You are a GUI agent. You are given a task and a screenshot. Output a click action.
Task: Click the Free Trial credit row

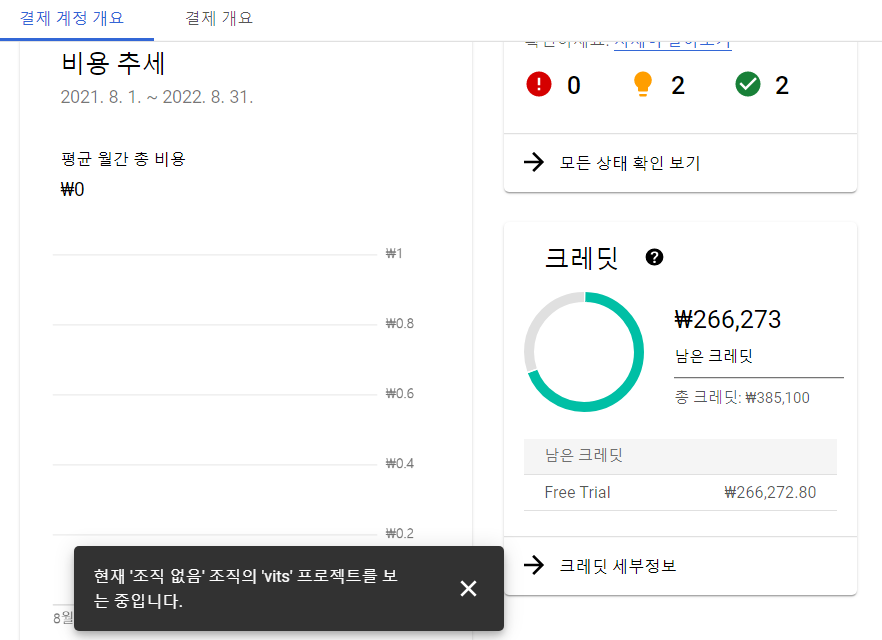click(680, 493)
